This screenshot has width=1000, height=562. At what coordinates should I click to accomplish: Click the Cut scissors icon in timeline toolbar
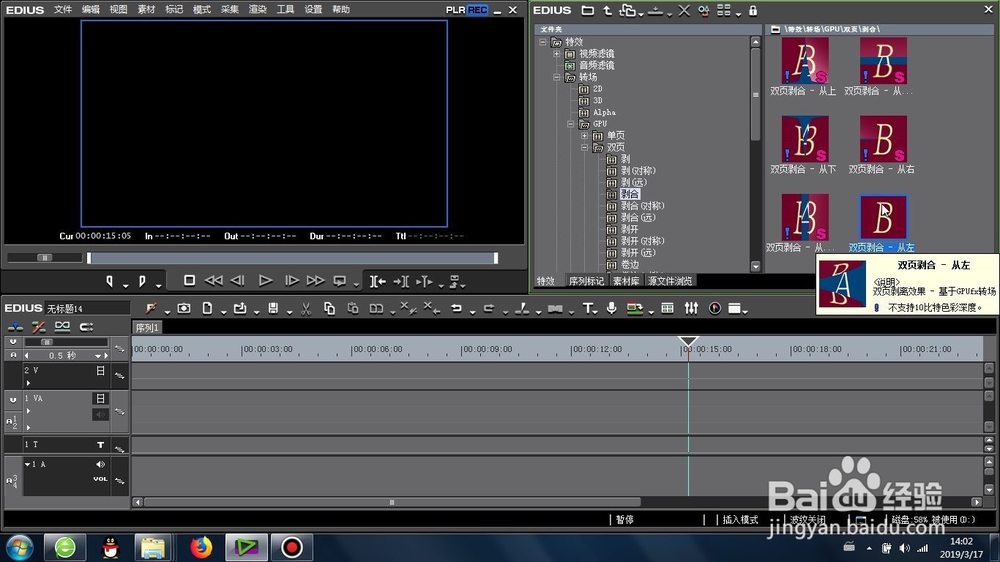click(x=306, y=309)
